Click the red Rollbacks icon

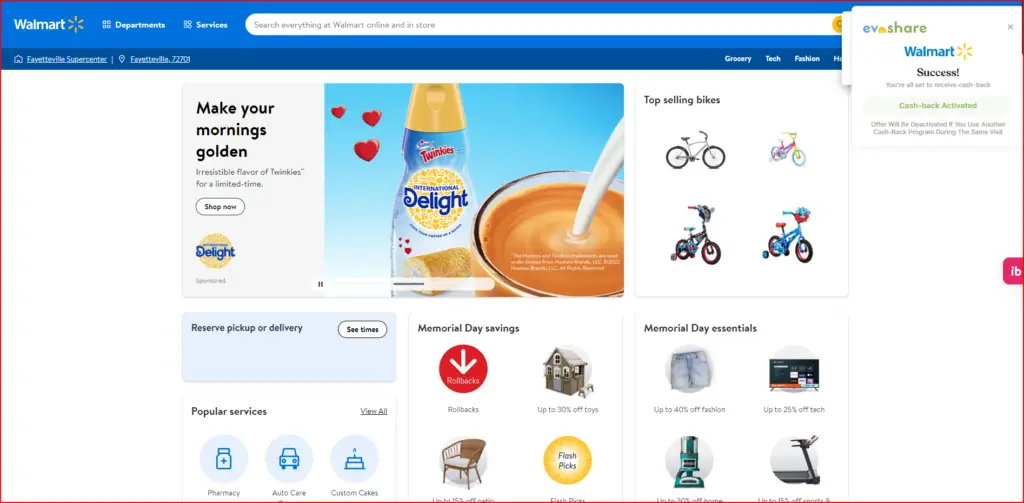click(463, 369)
